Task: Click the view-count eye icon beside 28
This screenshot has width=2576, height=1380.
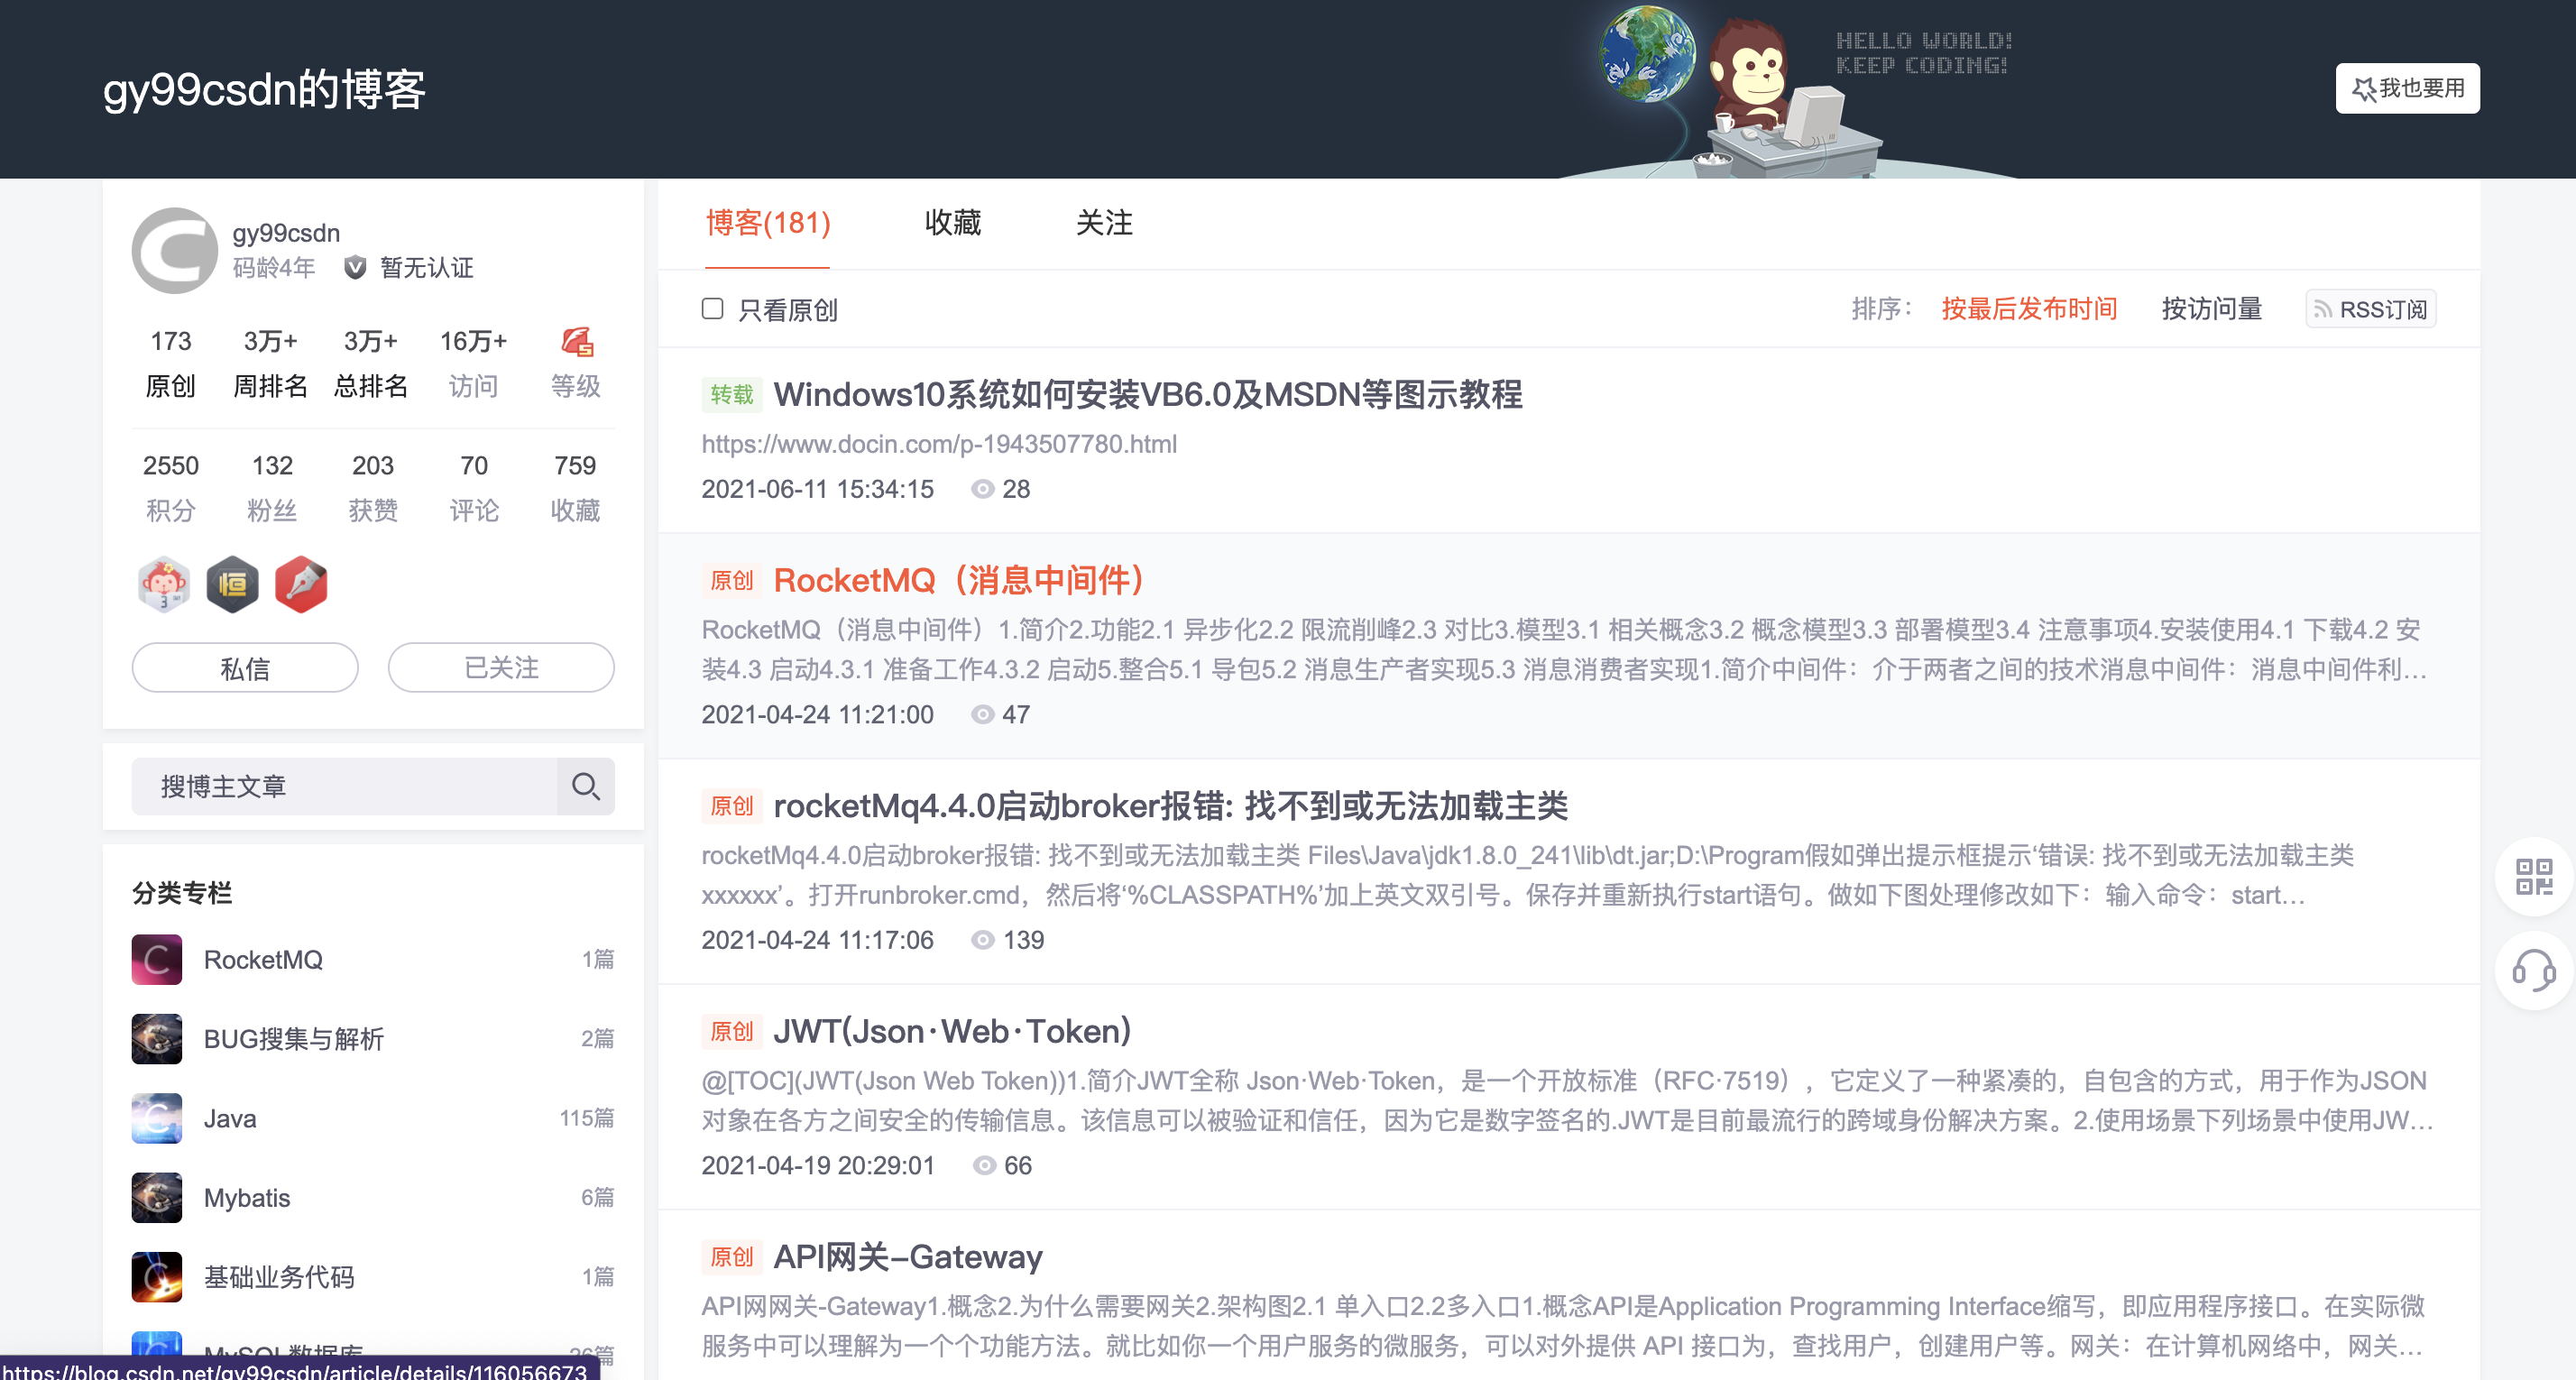Action: tap(983, 489)
